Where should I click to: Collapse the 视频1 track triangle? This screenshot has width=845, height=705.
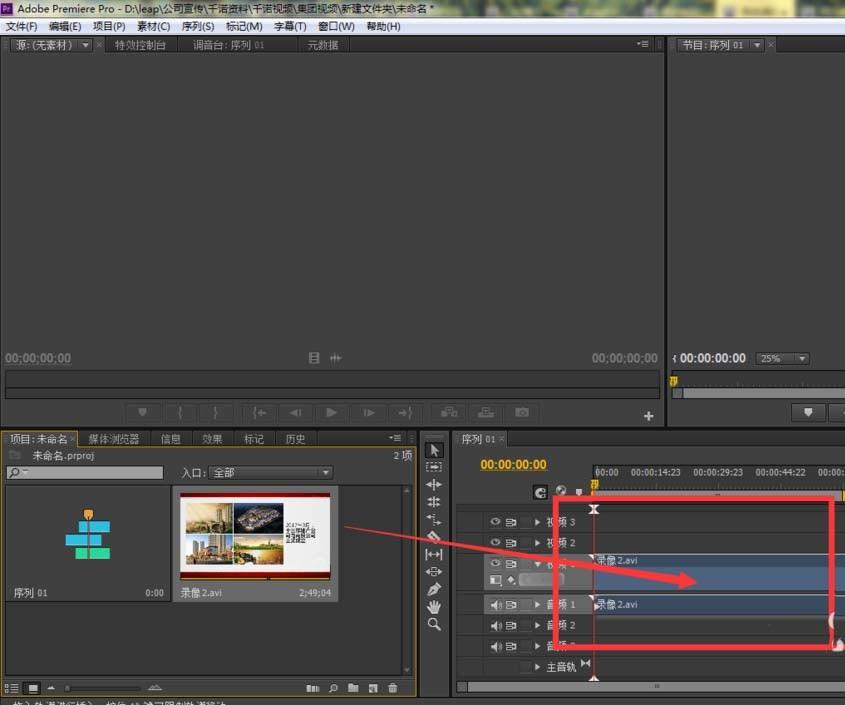click(537, 563)
